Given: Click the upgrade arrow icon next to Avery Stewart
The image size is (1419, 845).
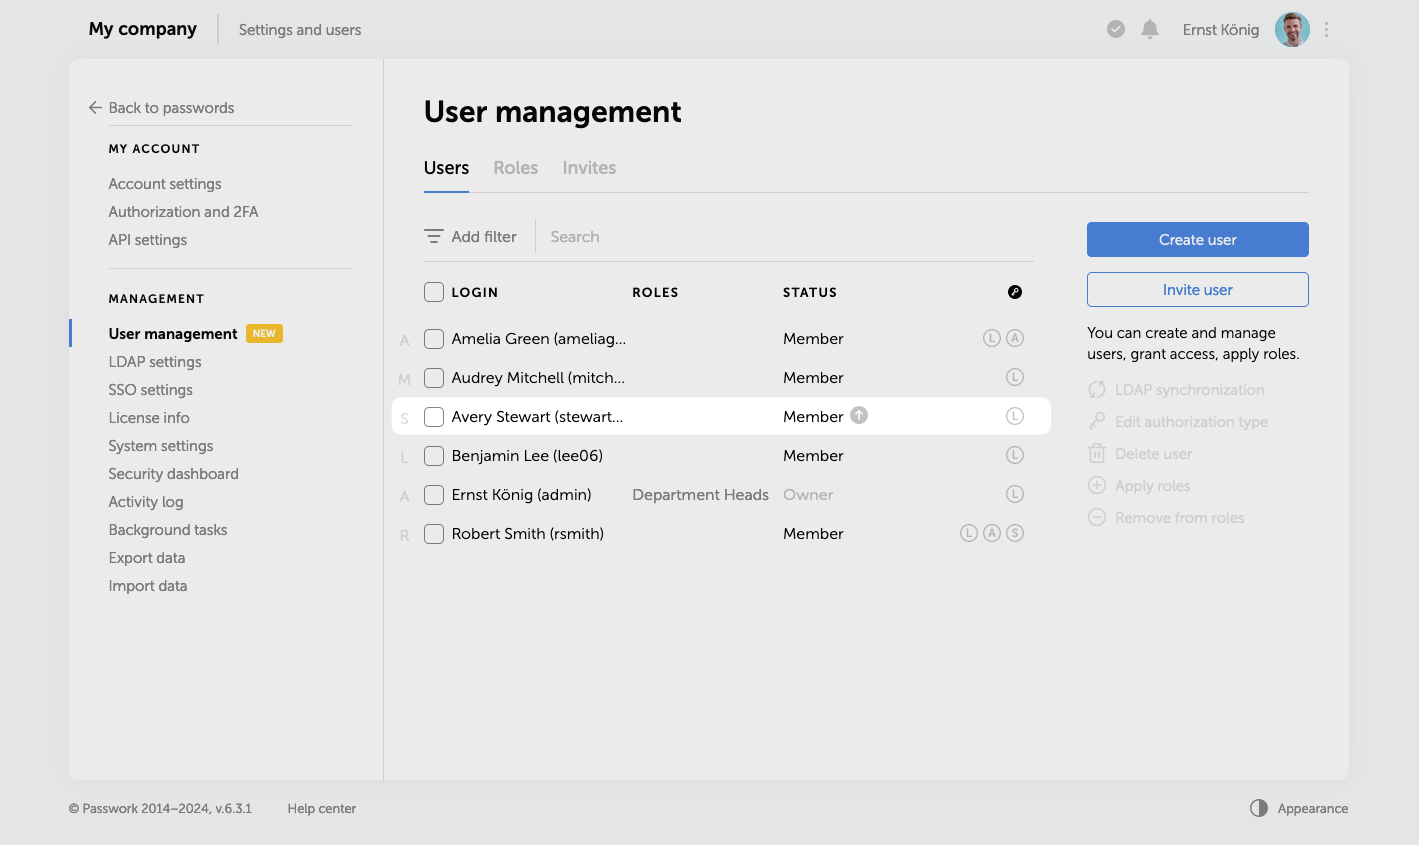Looking at the screenshot, I should [x=859, y=416].
